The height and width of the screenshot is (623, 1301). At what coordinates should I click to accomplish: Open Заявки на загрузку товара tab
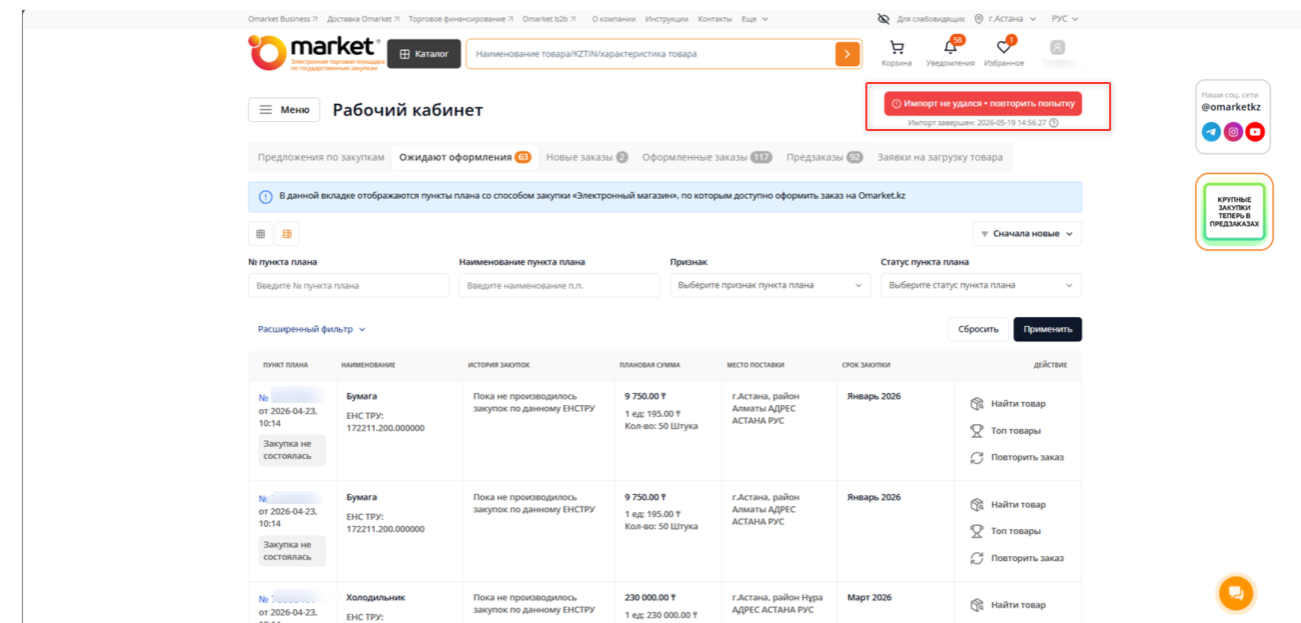[x=940, y=157]
